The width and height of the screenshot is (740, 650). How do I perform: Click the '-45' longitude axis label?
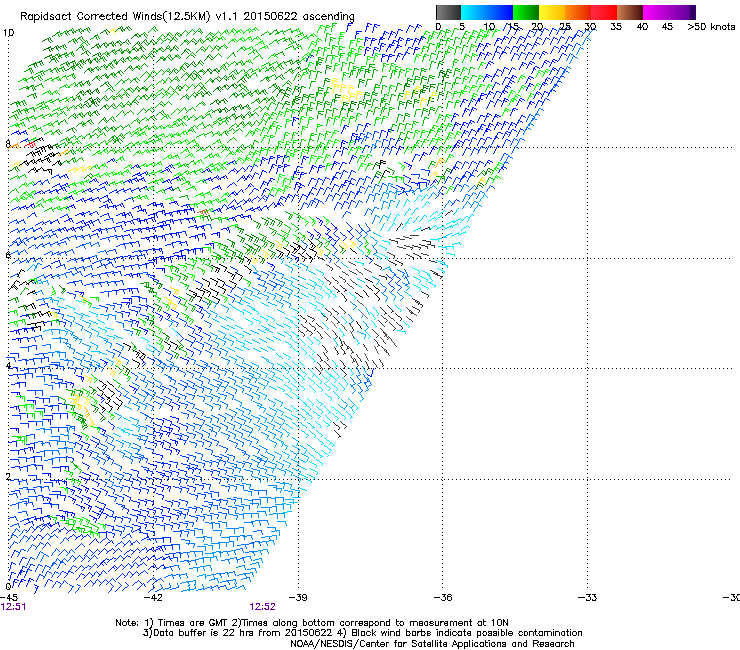[9, 597]
